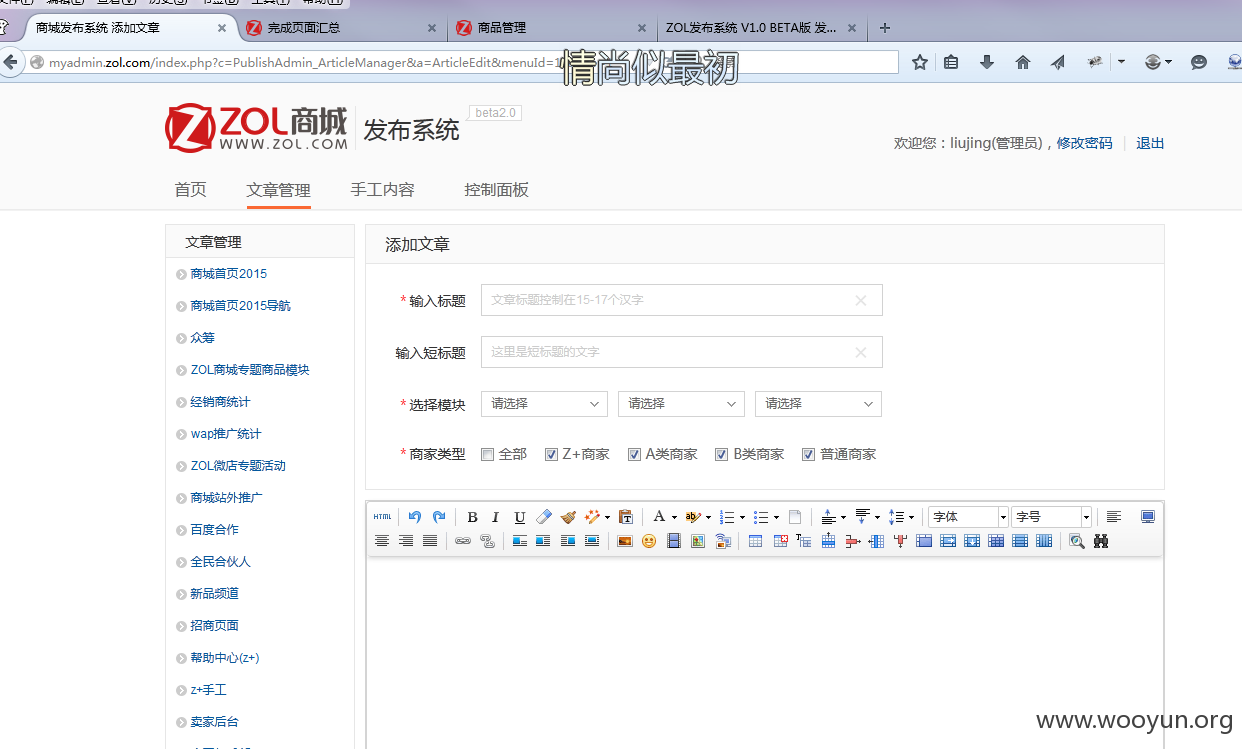Expand the line spacing dropdown
The width and height of the screenshot is (1242, 749).
(x=911, y=517)
